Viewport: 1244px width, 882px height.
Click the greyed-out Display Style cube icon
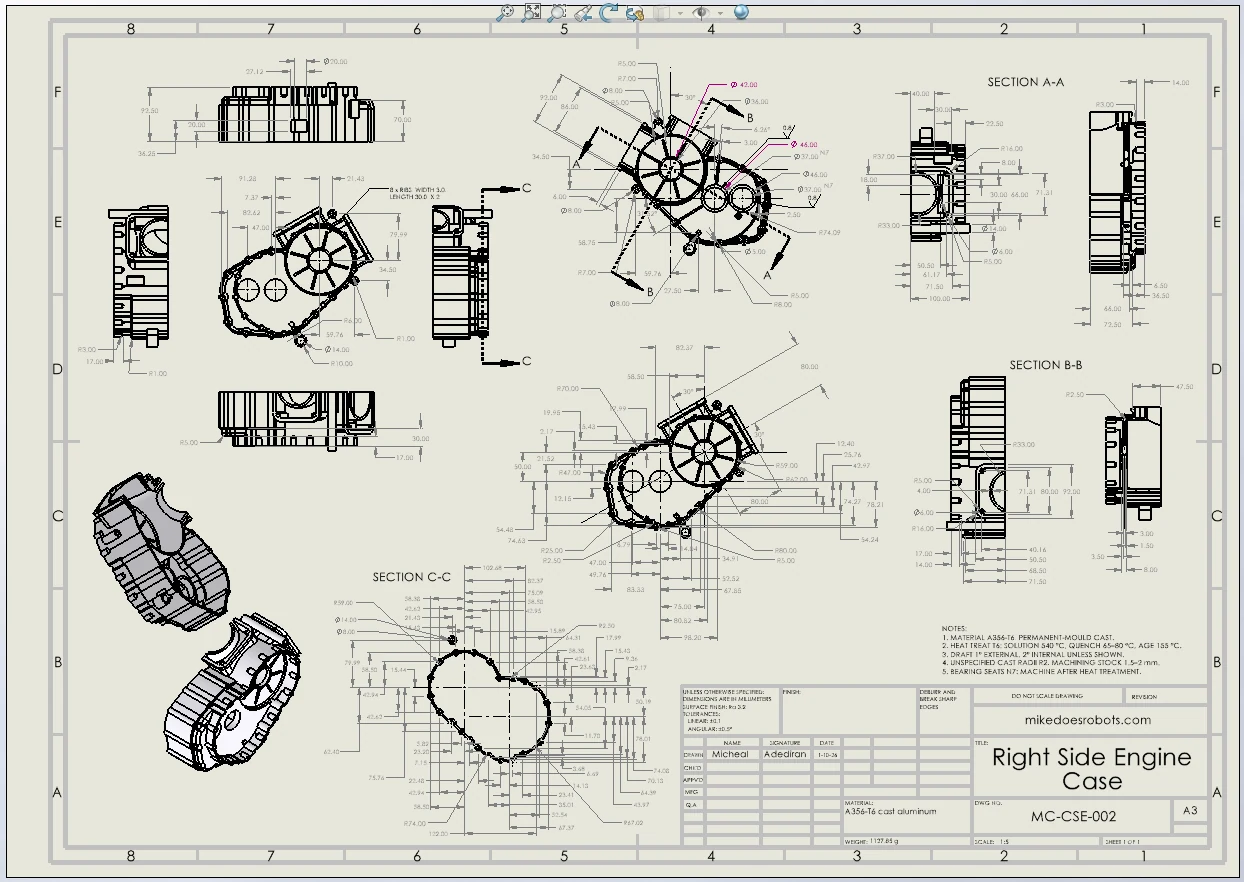pos(661,12)
